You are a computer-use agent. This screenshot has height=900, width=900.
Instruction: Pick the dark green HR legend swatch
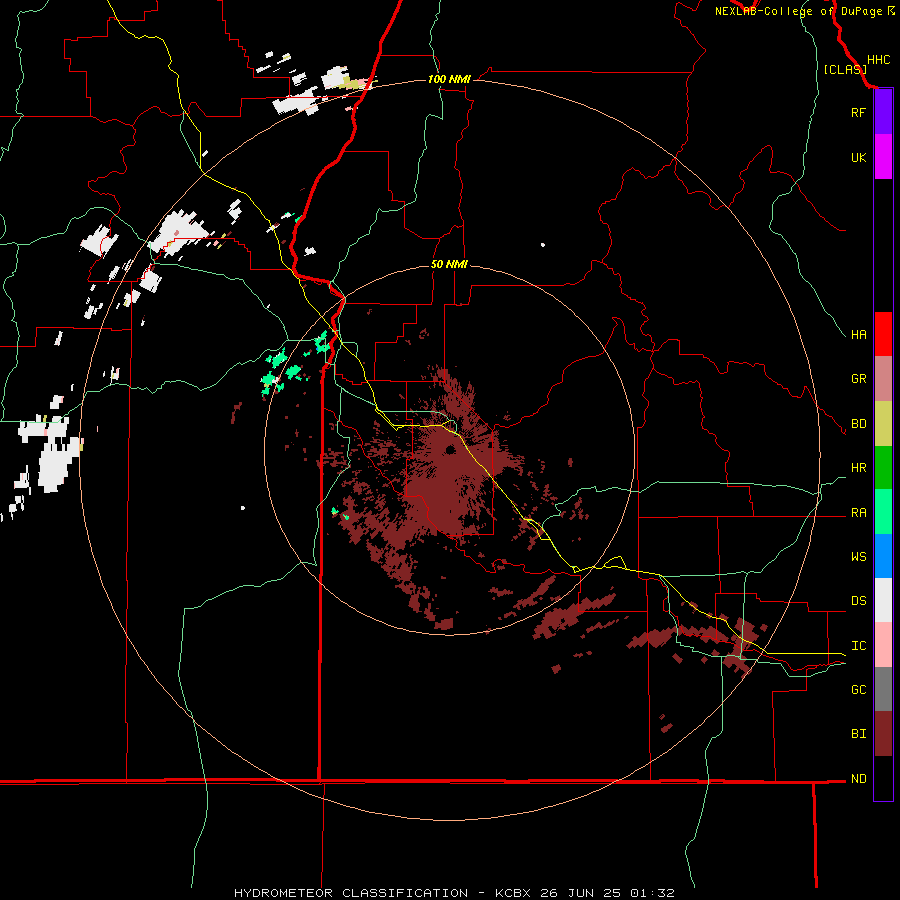883,468
